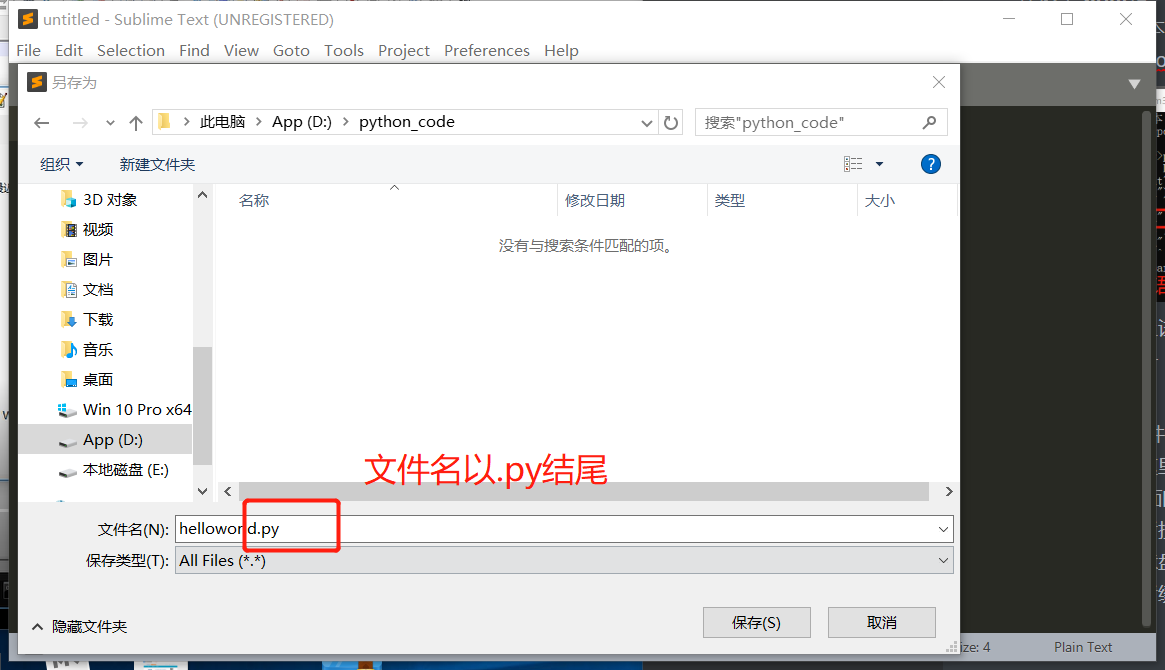Click the 取消 button
This screenshot has height=670, width=1165.
pos(882,622)
